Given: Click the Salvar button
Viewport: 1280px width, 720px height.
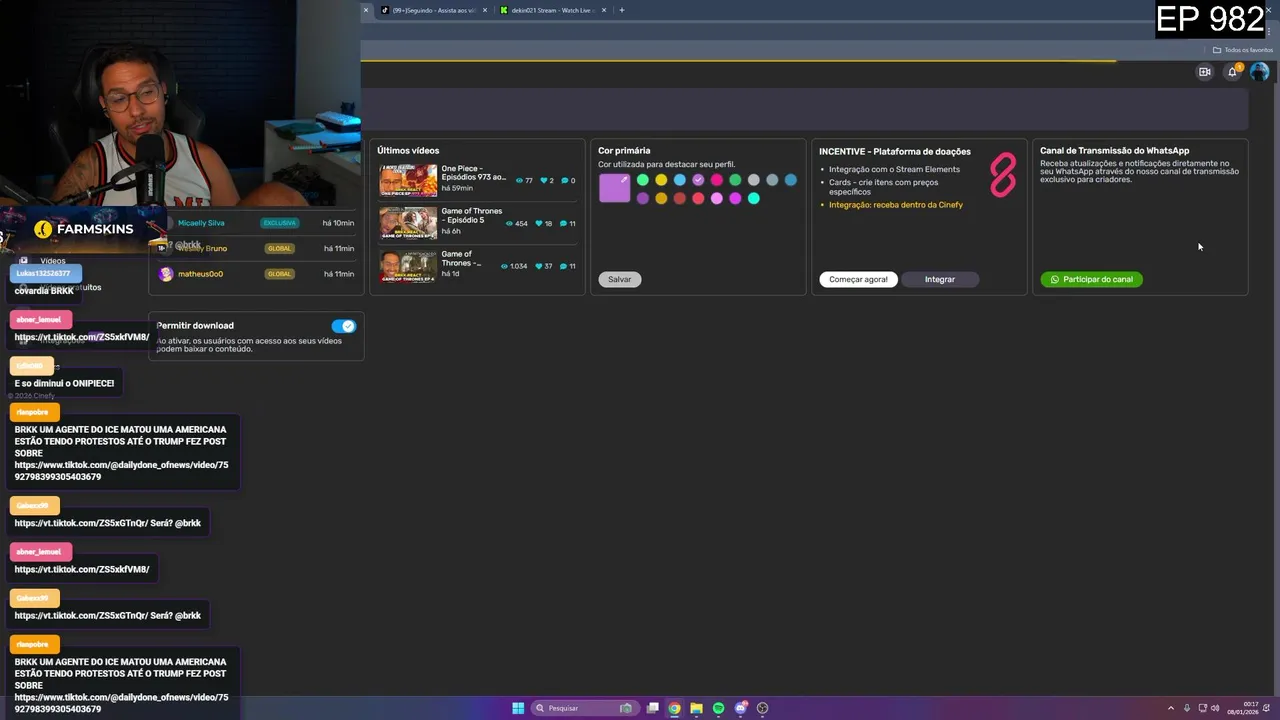Looking at the screenshot, I should click(620, 279).
